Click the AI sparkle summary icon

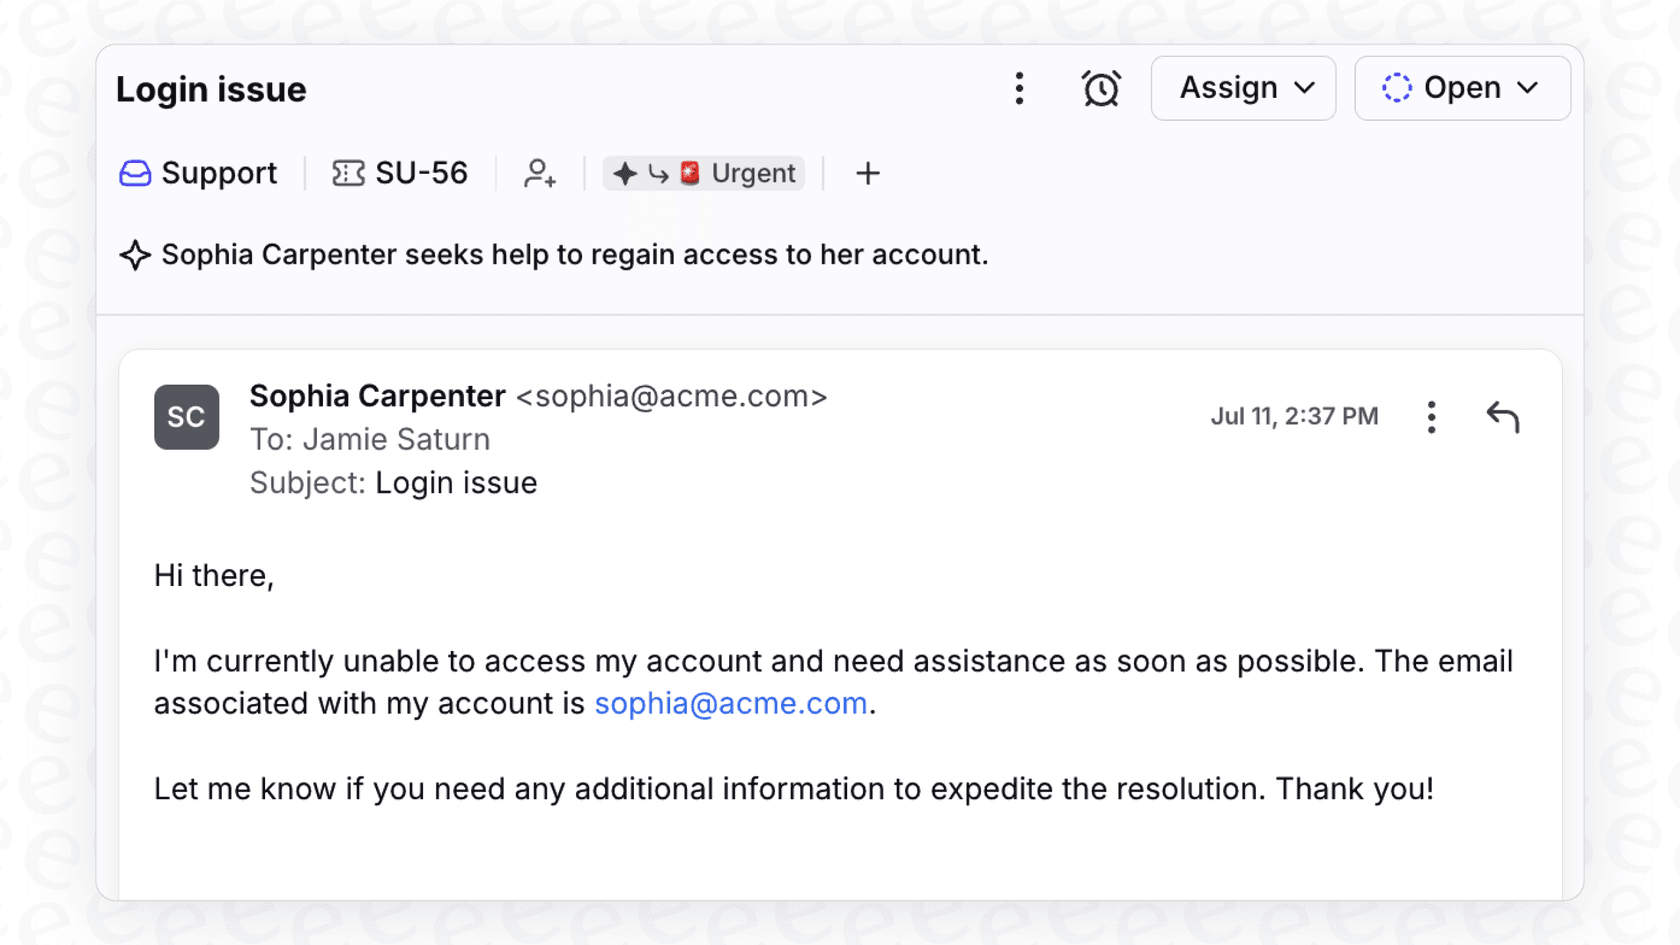tap(135, 255)
